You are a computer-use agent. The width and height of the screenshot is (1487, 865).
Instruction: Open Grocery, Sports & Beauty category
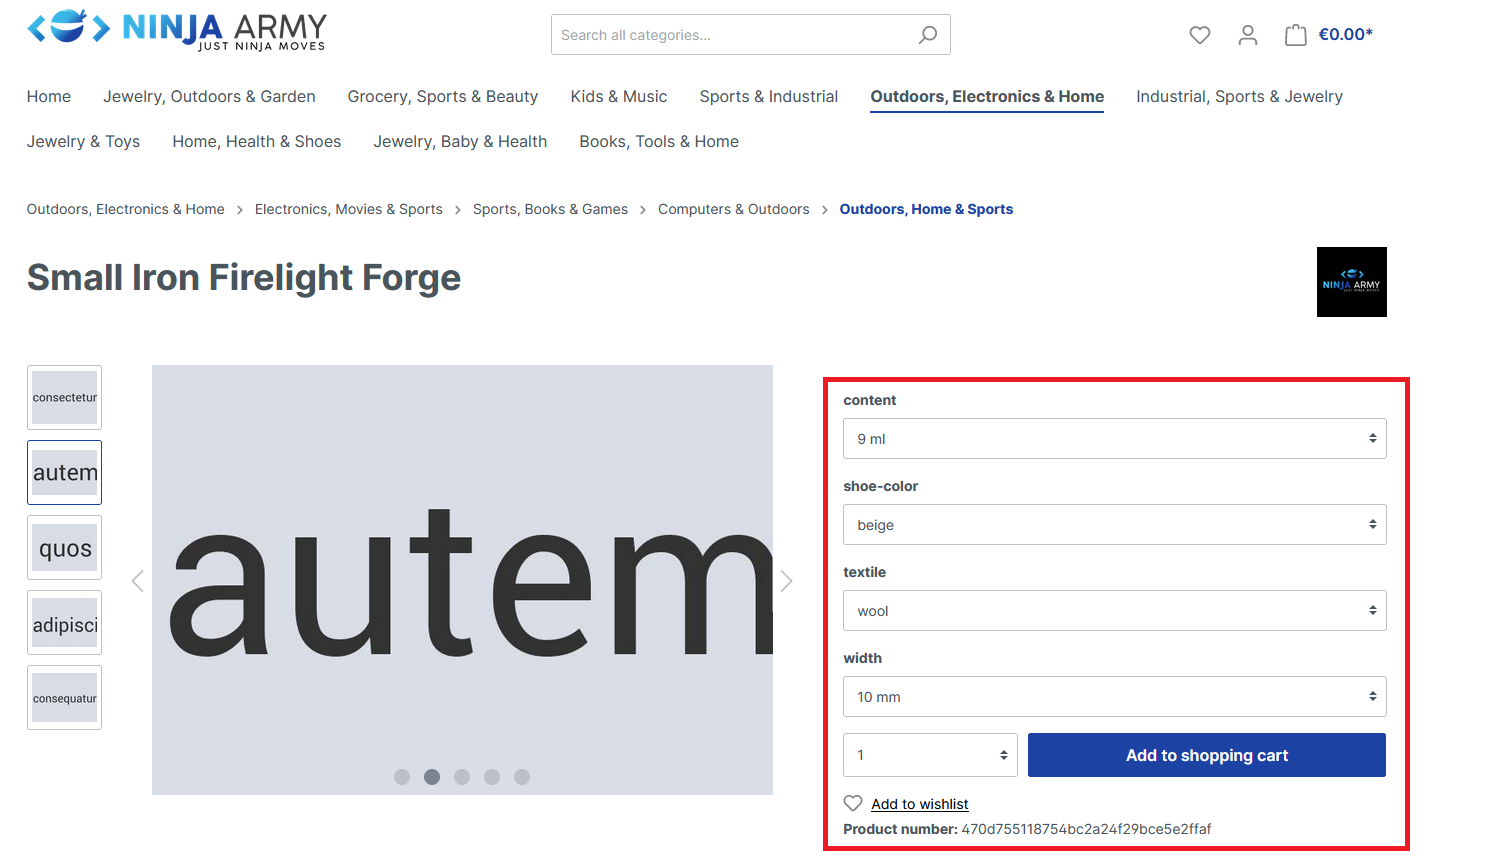pos(443,96)
